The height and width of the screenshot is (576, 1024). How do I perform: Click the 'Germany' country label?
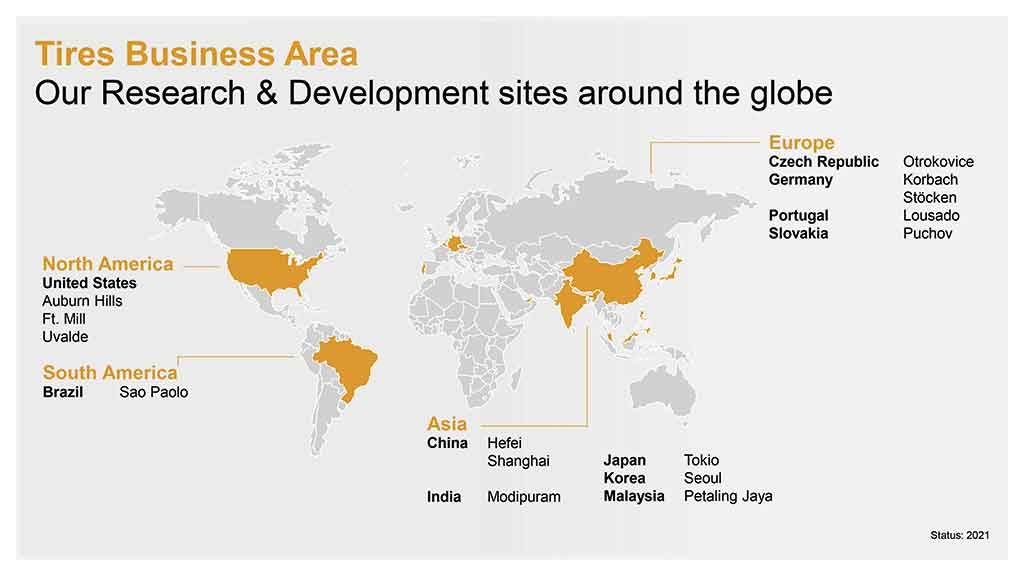(801, 180)
